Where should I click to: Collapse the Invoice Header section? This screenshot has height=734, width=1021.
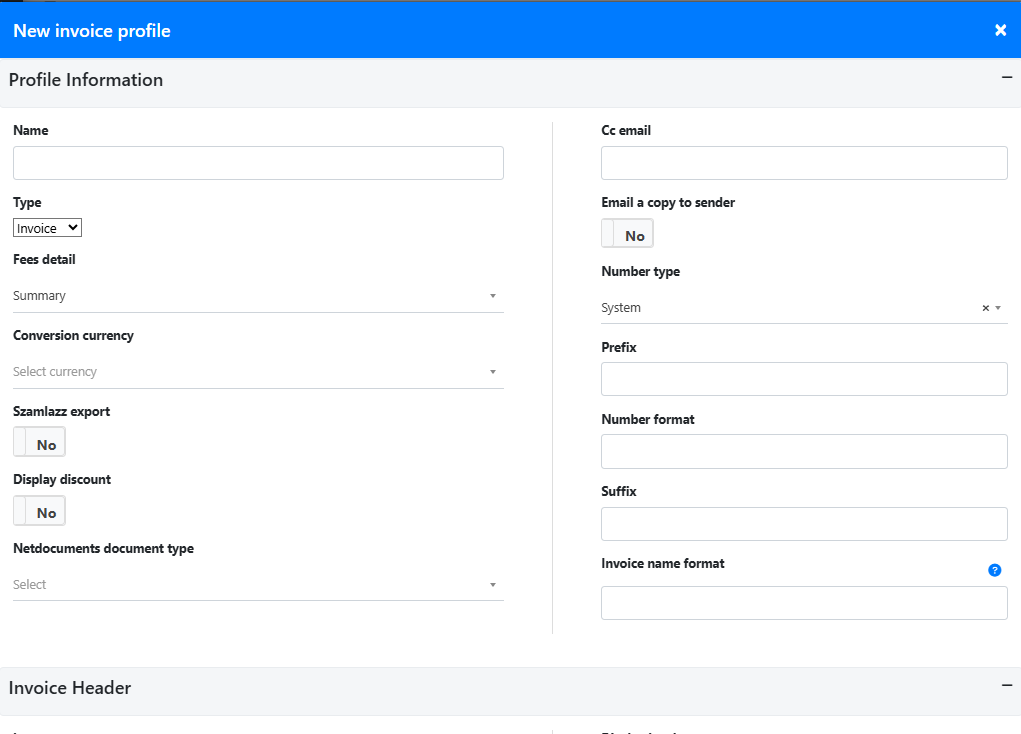pyautogui.click(x=1006, y=685)
